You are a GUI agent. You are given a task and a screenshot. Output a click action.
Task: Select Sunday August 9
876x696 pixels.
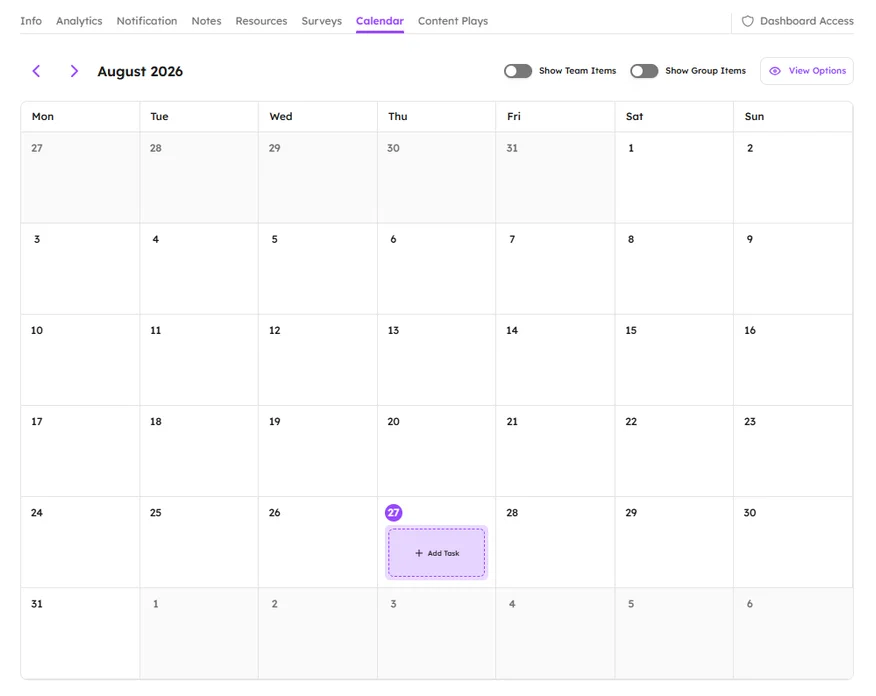[793, 269]
